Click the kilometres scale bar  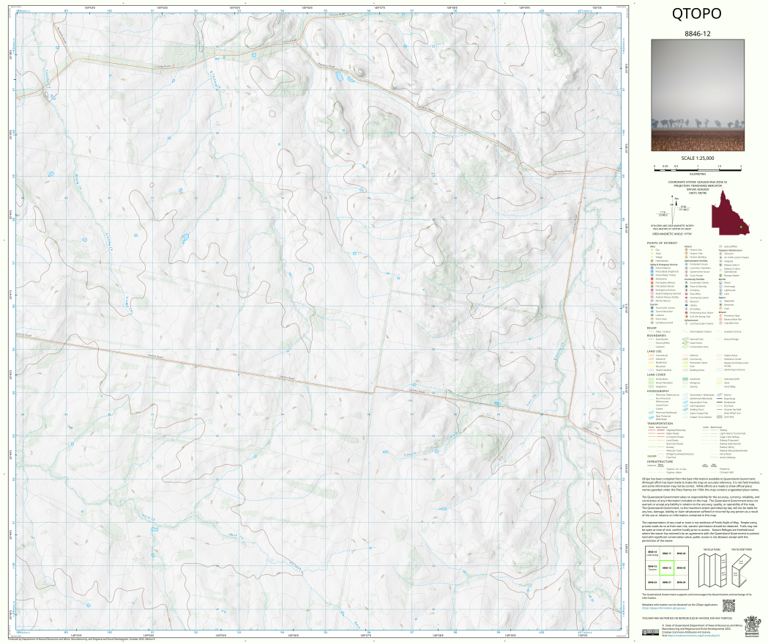pyautogui.click(x=697, y=168)
